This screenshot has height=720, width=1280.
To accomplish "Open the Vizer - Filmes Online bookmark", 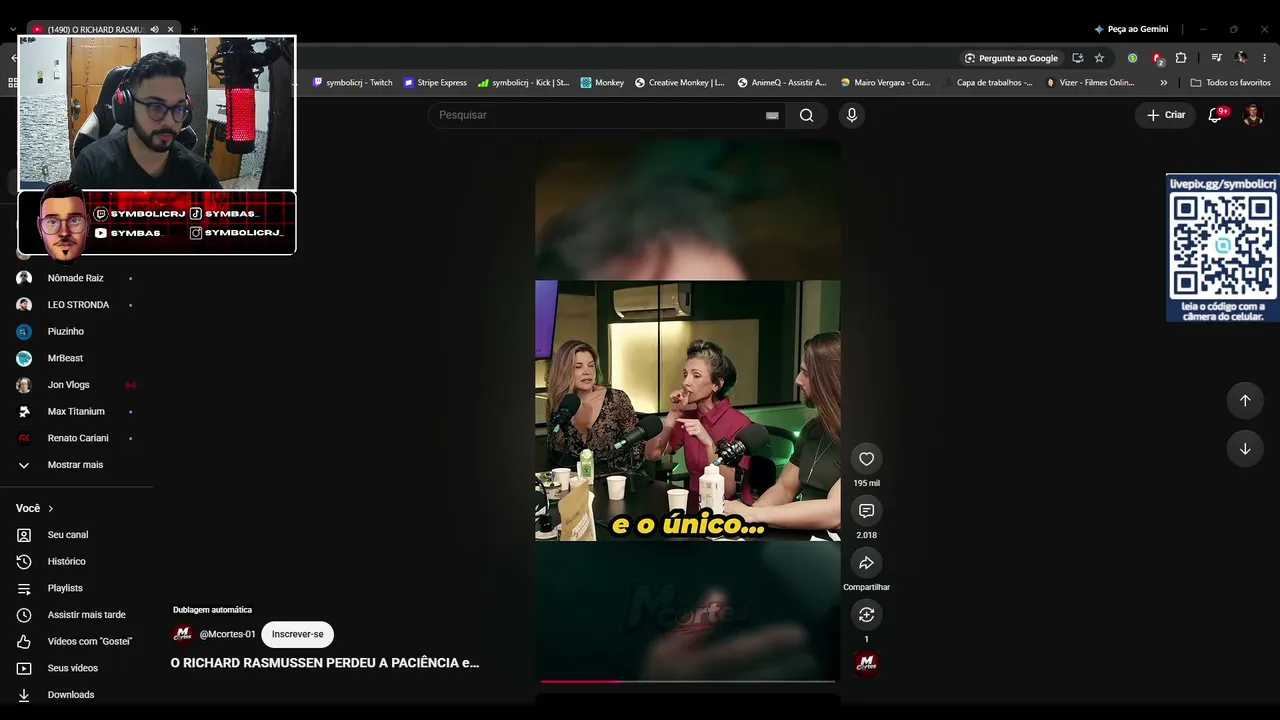I will pos(1090,83).
